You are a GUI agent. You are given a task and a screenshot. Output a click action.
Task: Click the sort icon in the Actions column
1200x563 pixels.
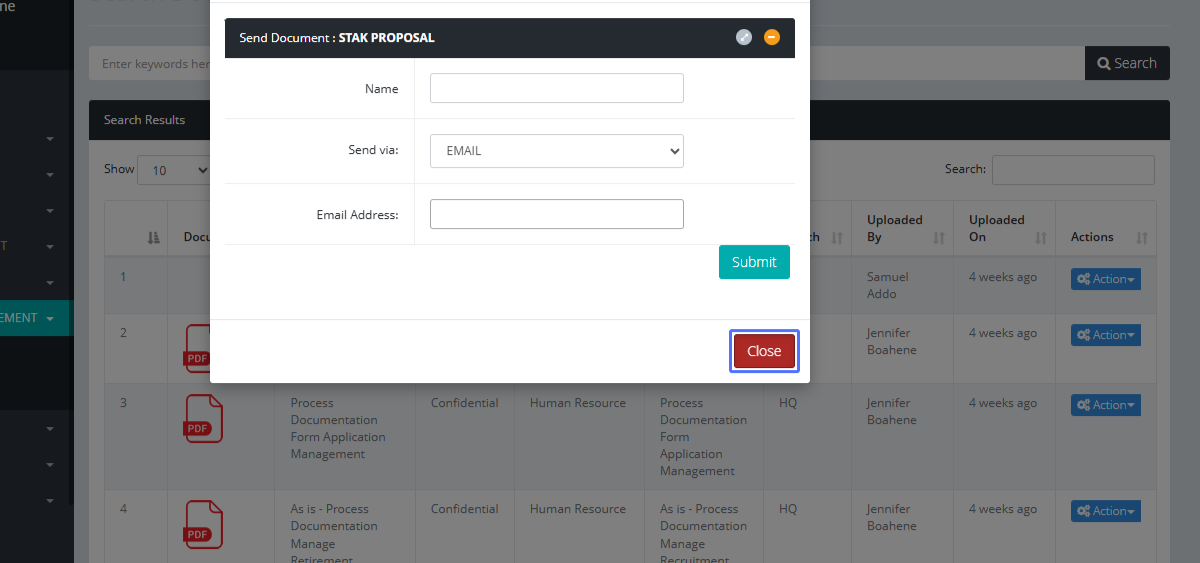pyautogui.click(x=1141, y=238)
